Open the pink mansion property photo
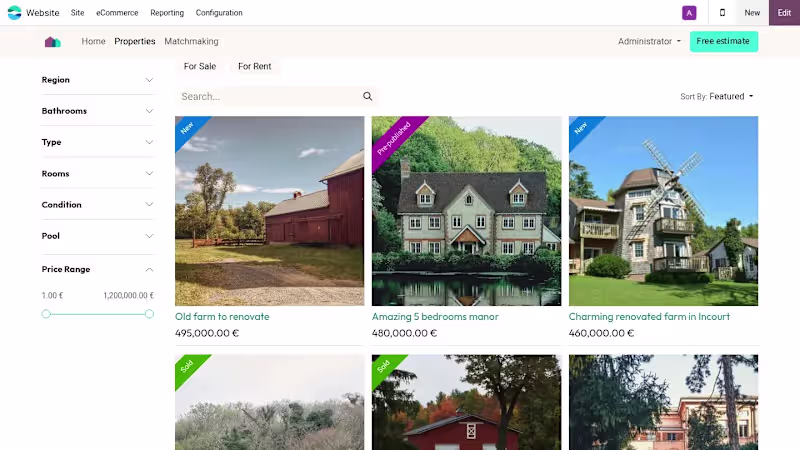 [663, 403]
